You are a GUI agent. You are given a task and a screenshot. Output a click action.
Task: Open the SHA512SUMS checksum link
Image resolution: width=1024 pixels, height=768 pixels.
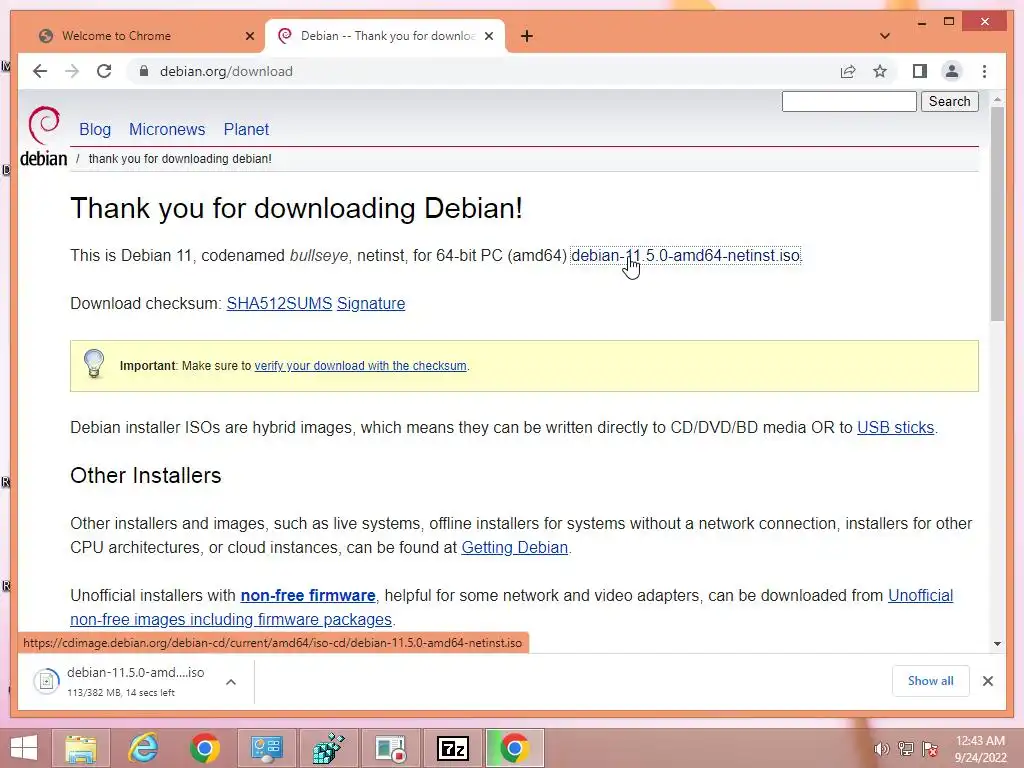click(280, 304)
